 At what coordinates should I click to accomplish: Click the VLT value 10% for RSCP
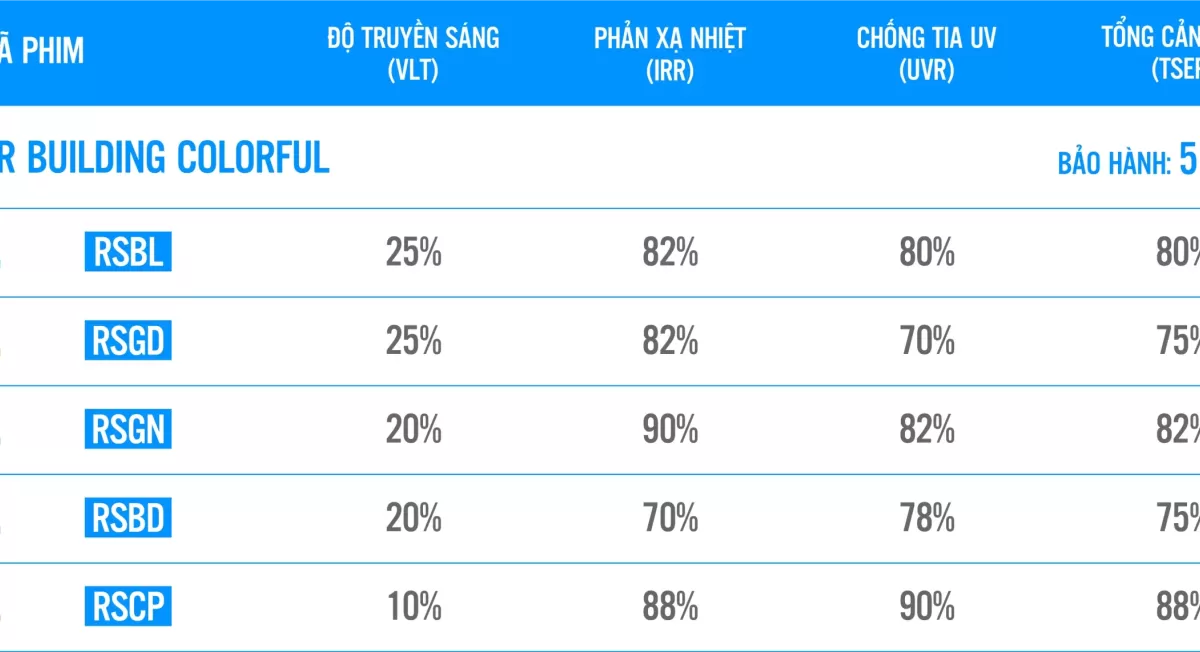tap(413, 606)
